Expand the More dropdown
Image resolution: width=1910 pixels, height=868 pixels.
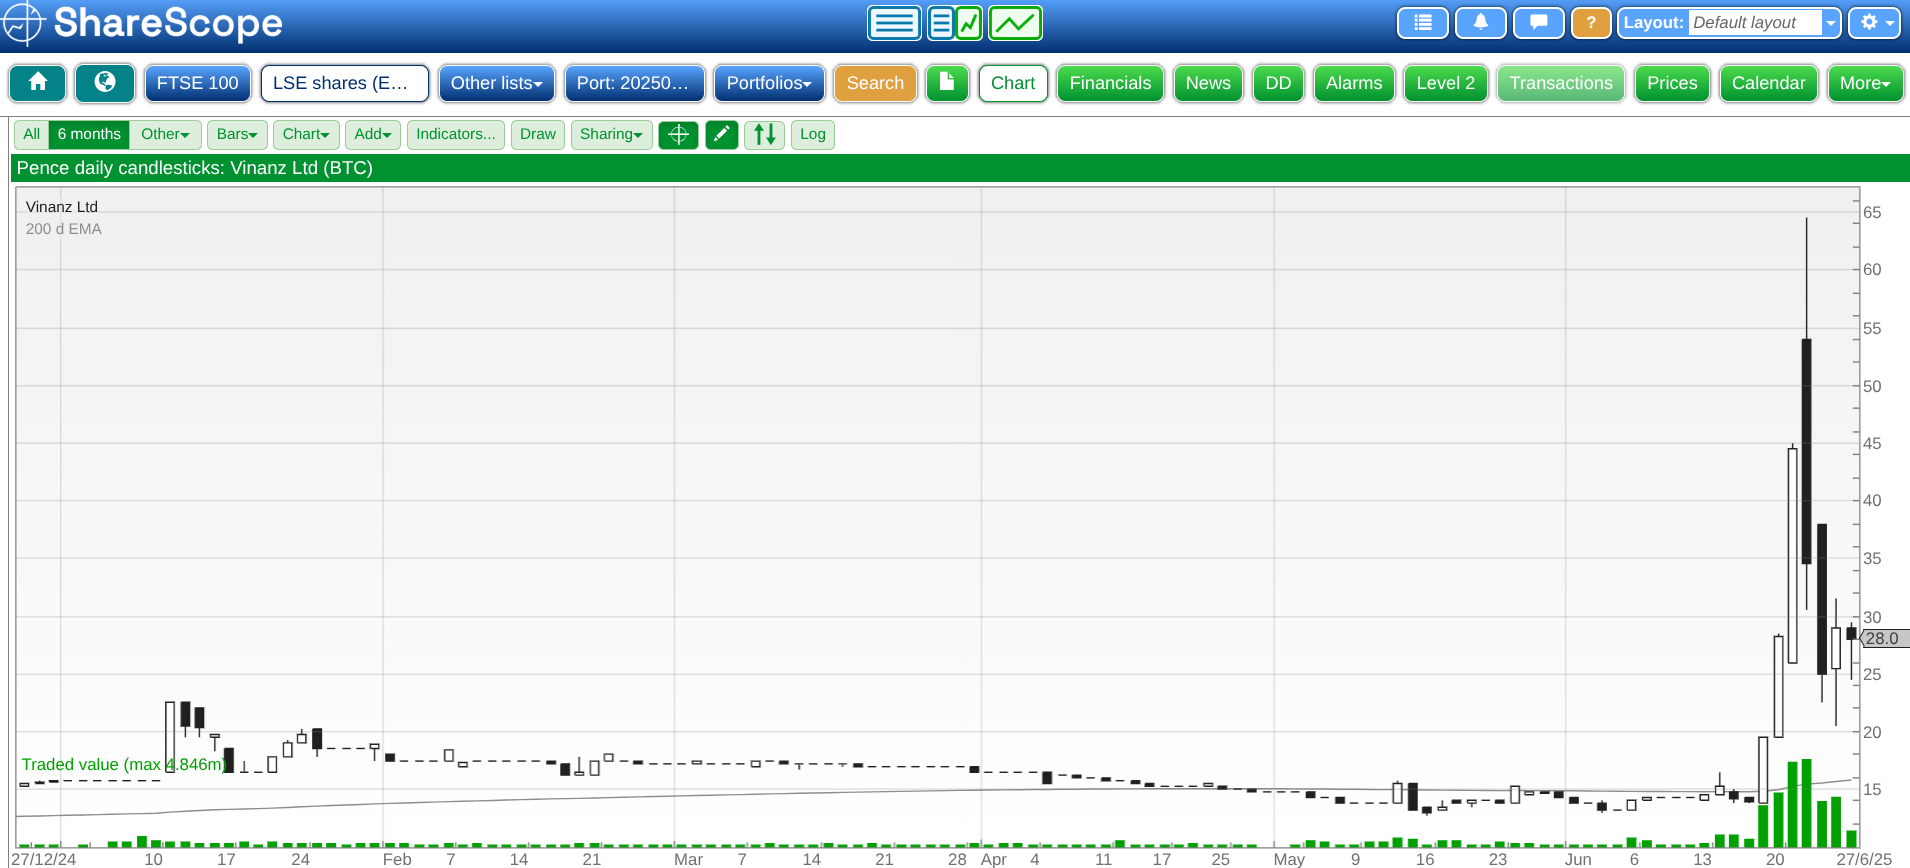(x=1865, y=83)
